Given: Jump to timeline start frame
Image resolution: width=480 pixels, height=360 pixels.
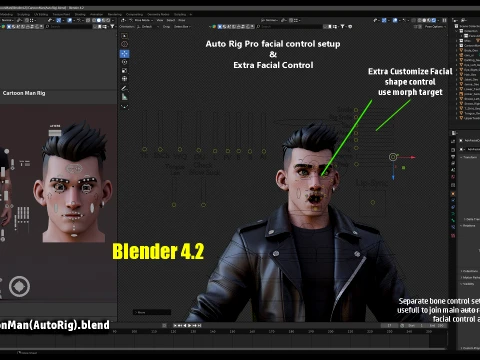Looking at the screenshot, I should coord(175,326).
